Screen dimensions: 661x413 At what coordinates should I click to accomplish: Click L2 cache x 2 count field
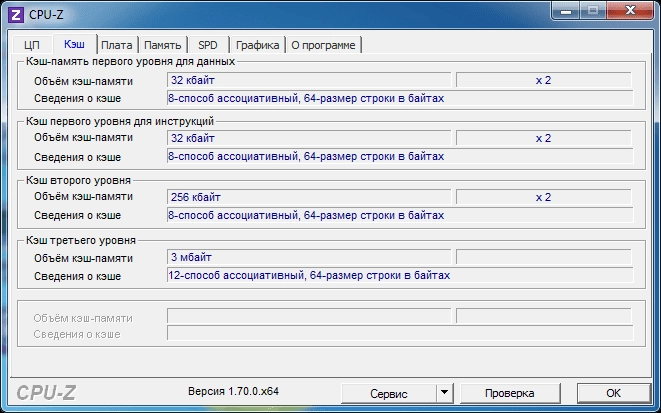point(543,197)
